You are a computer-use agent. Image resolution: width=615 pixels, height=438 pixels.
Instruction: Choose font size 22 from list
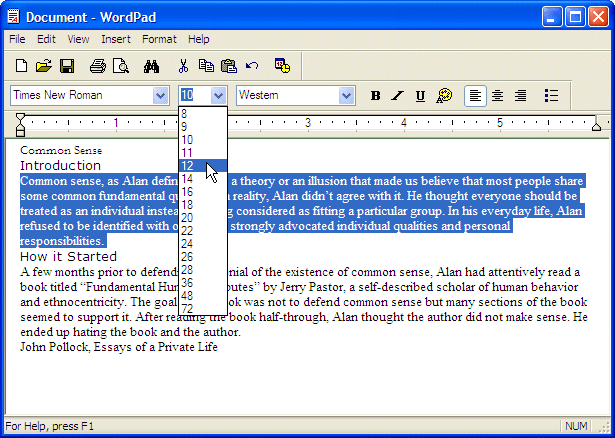click(203, 231)
